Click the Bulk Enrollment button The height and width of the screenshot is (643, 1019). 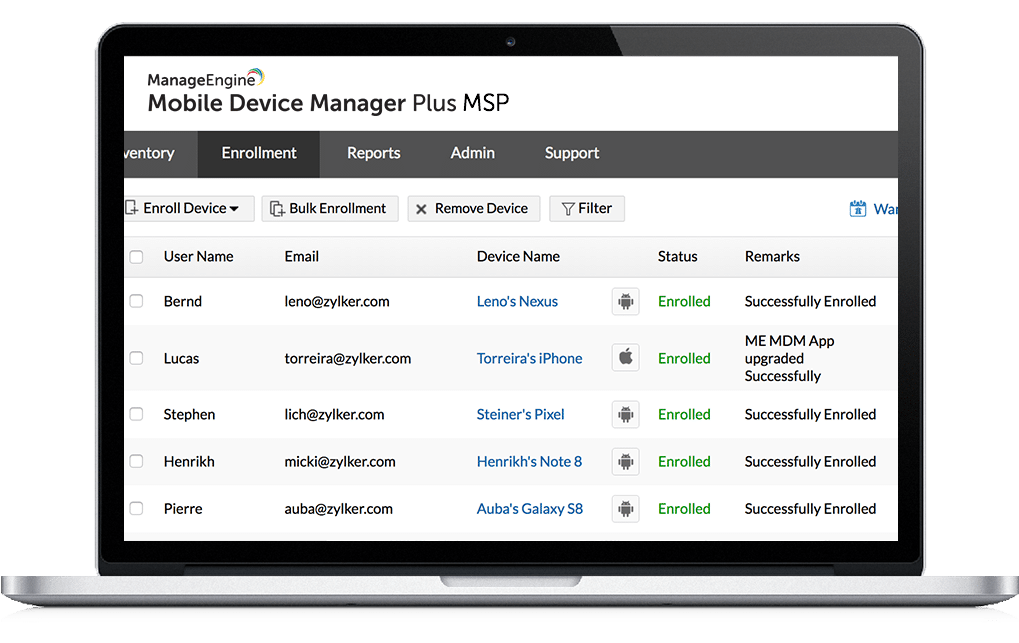(330, 209)
